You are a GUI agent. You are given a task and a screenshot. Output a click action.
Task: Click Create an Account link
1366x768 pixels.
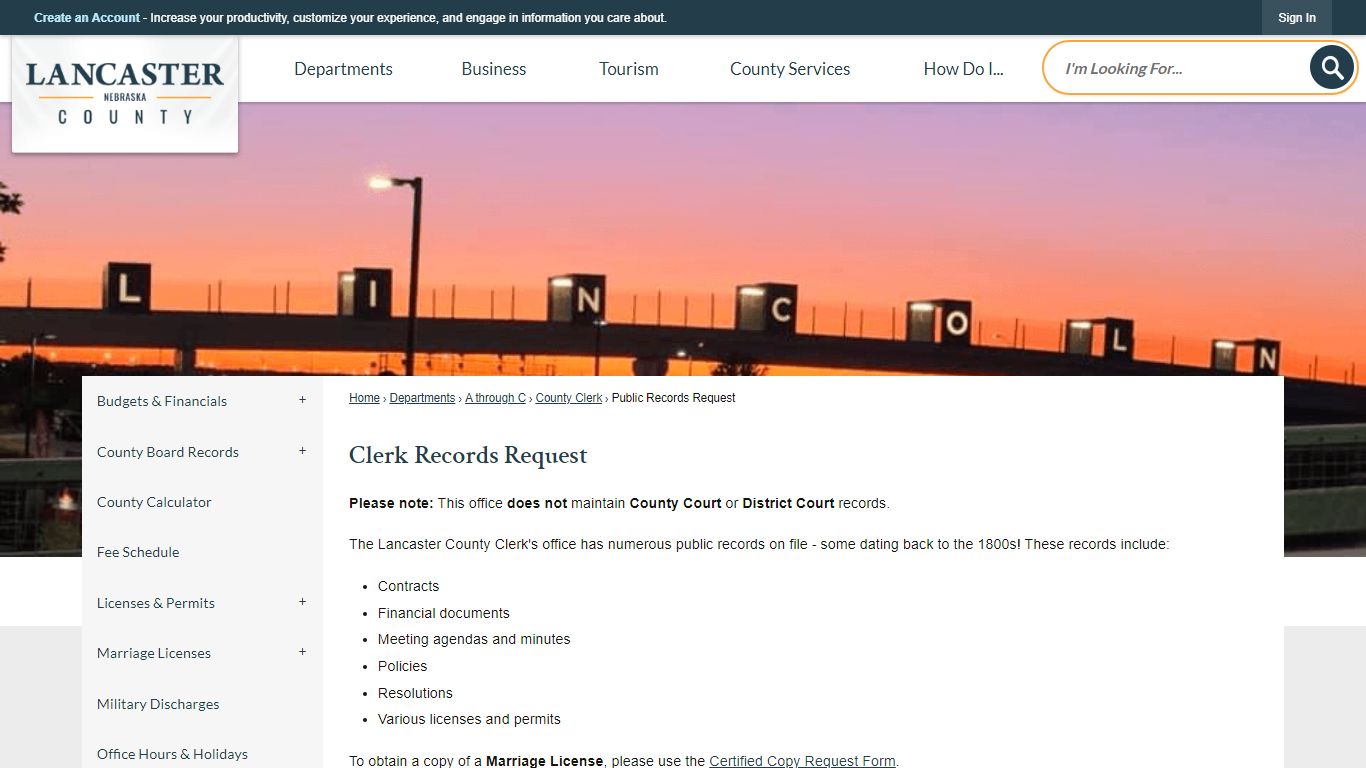tap(87, 18)
